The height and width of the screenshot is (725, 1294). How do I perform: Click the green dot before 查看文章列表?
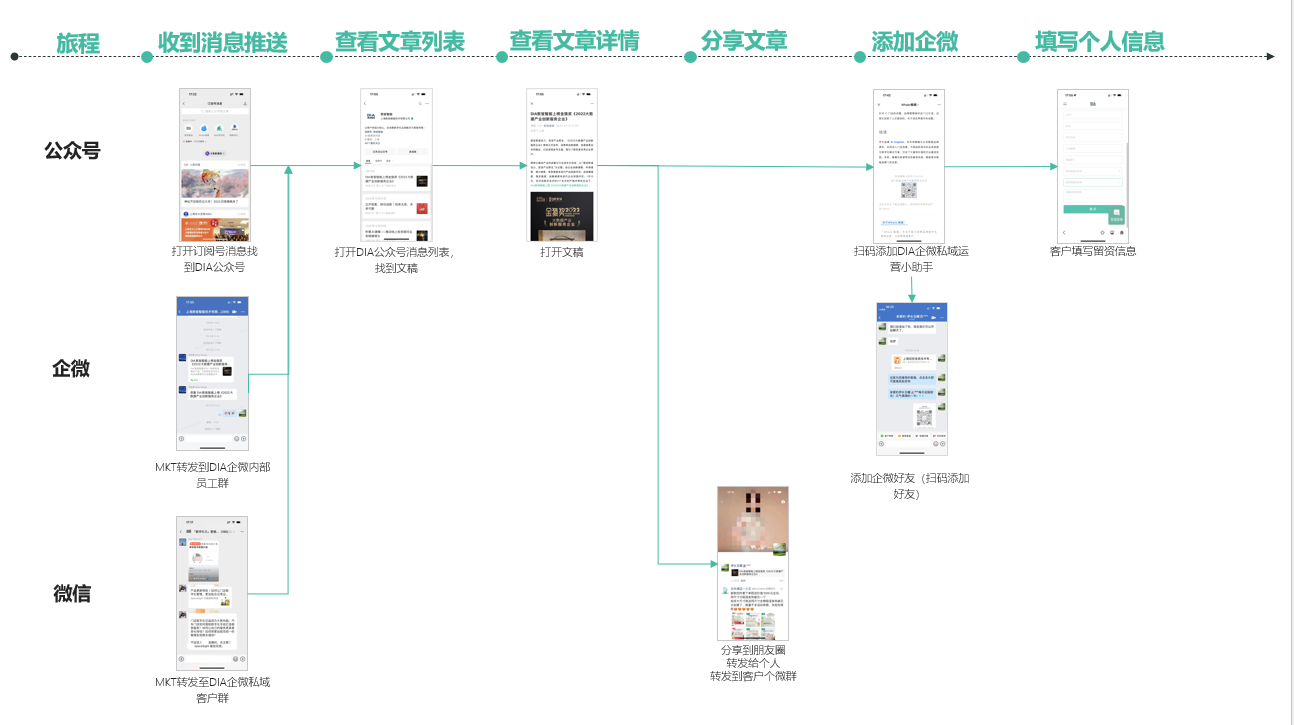(x=325, y=57)
